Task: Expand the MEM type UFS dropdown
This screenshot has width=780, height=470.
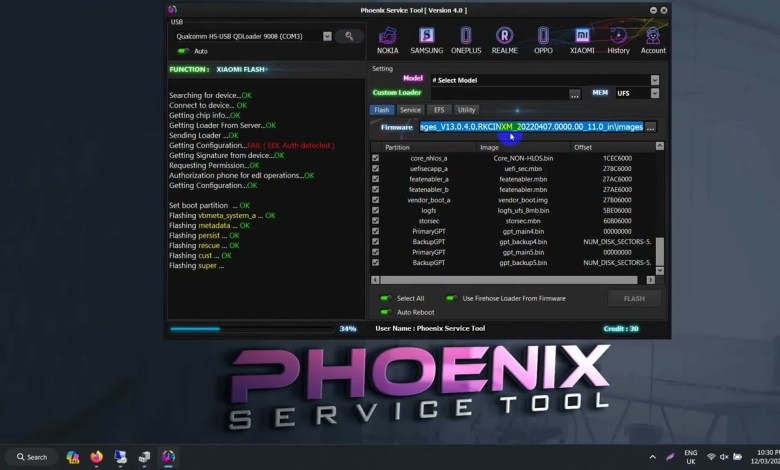Action: tap(654, 93)
